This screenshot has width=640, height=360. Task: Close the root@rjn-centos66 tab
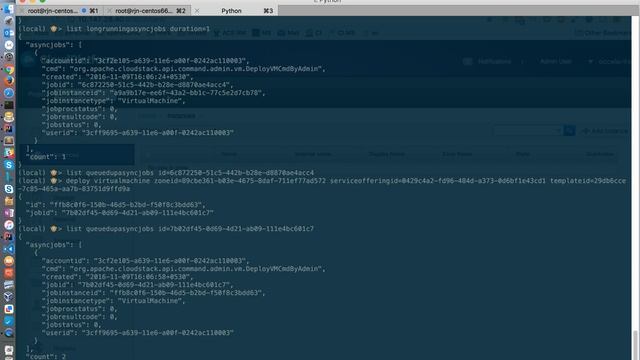[109, 11]
